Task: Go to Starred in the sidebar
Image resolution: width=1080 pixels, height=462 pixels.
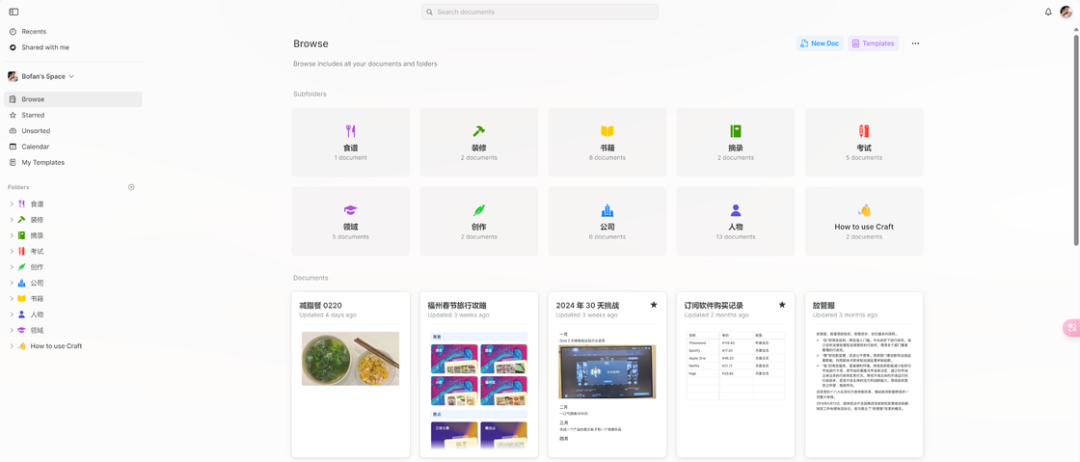Action: pos(33,115)
